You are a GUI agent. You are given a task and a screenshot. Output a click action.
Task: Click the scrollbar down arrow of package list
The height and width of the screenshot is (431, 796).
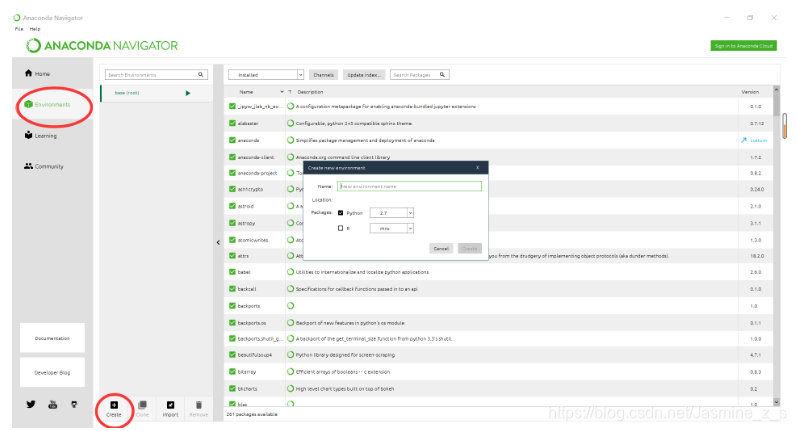point(776,402)
